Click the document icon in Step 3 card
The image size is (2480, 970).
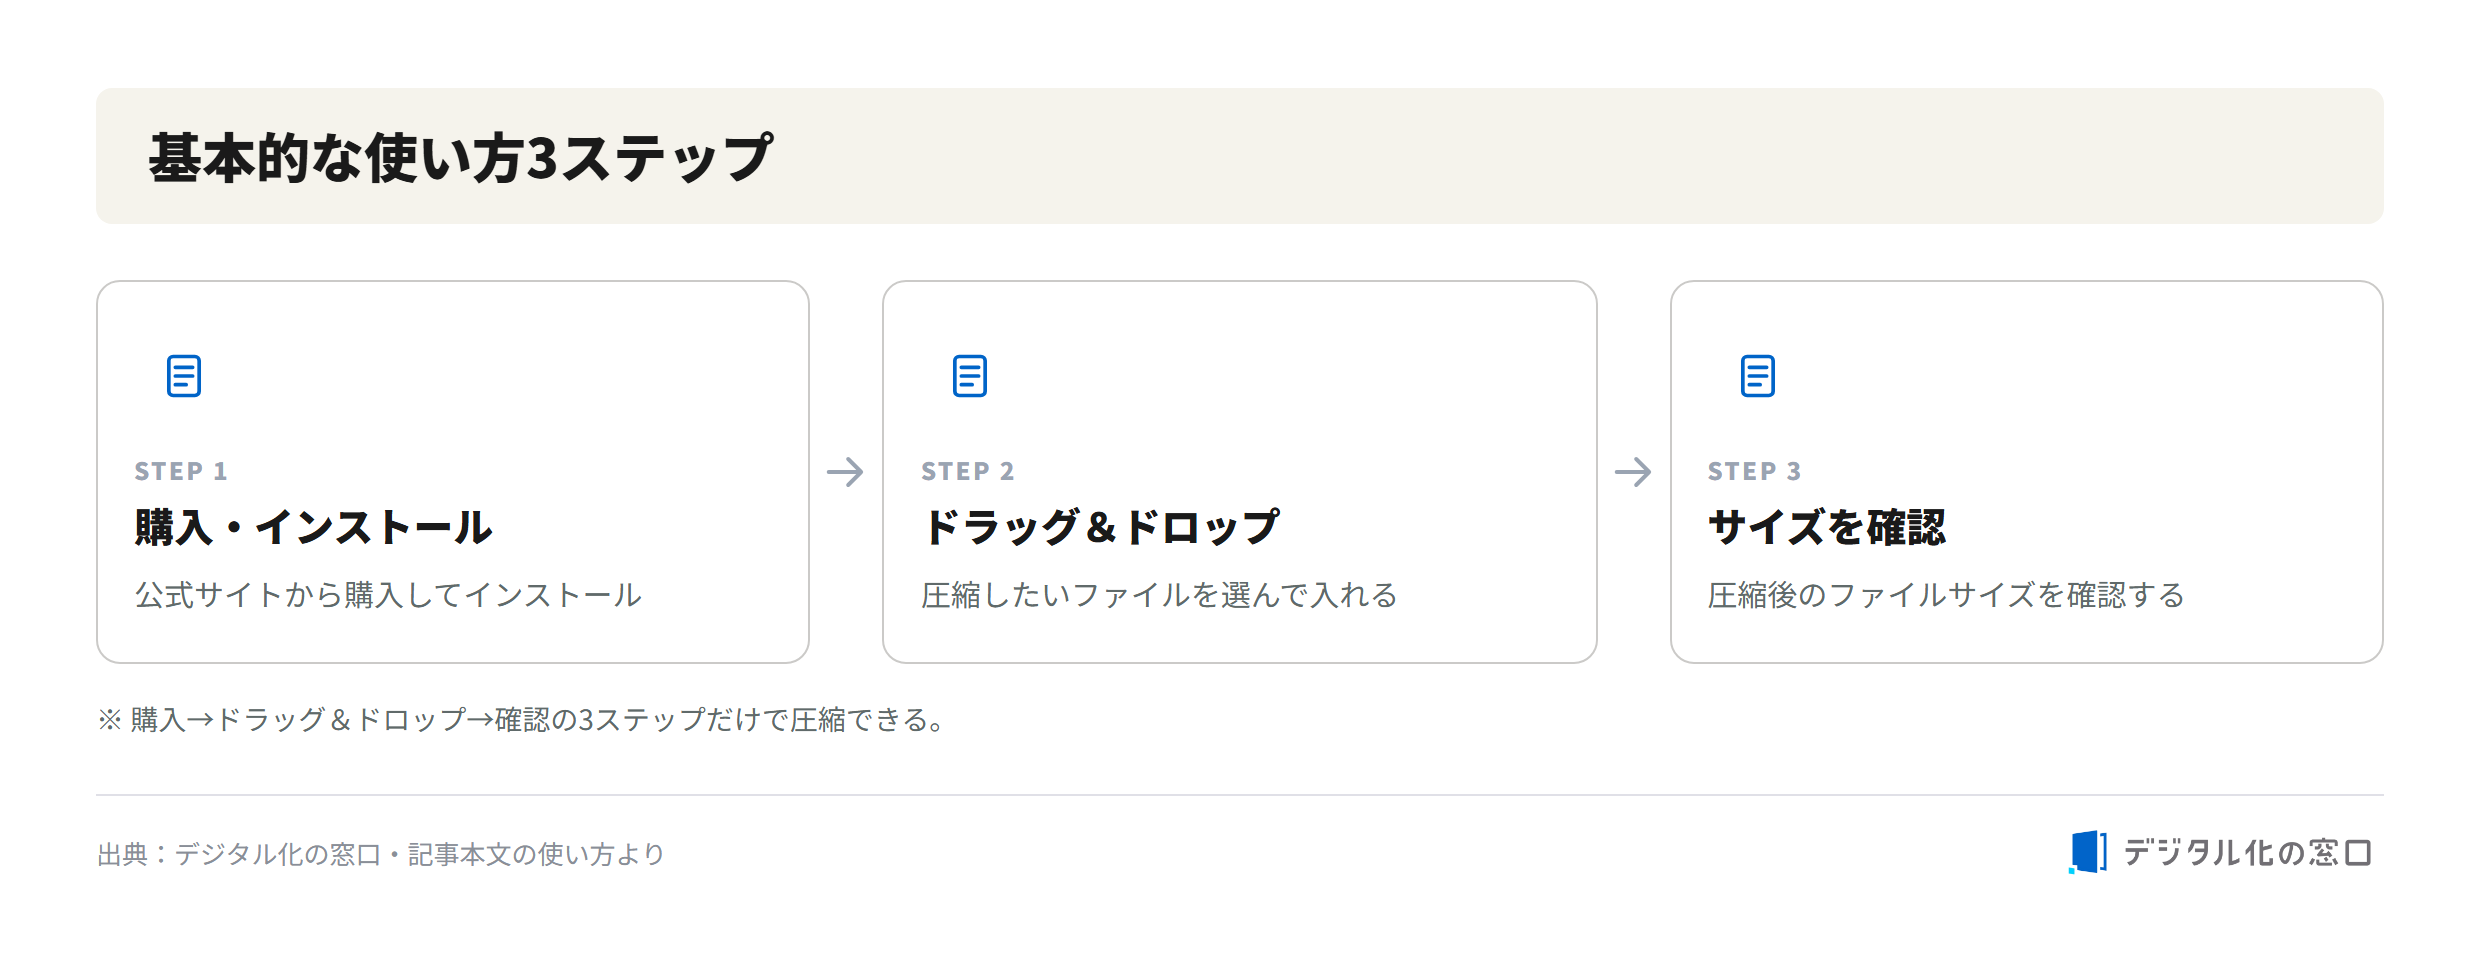(x=1758, y=376)
